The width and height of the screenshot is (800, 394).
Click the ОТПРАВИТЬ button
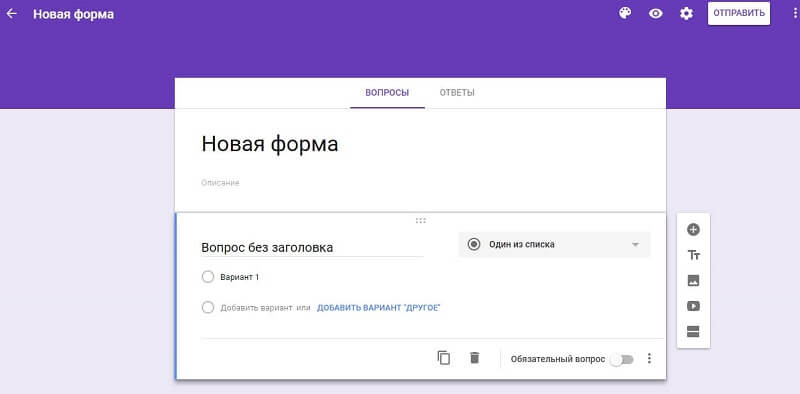click(739, 13)
